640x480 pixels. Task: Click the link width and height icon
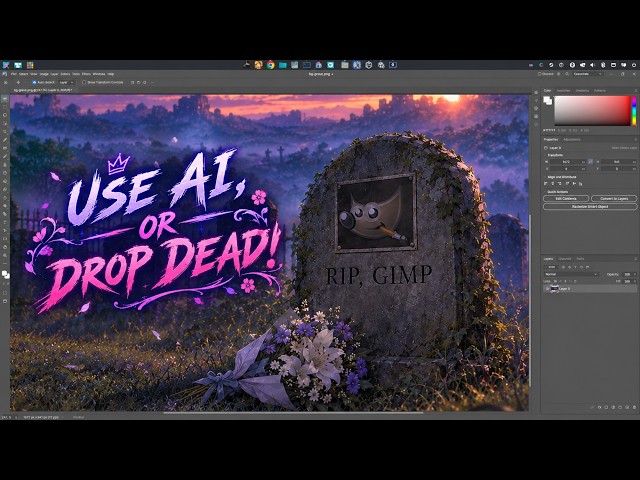tap(591, 162)
